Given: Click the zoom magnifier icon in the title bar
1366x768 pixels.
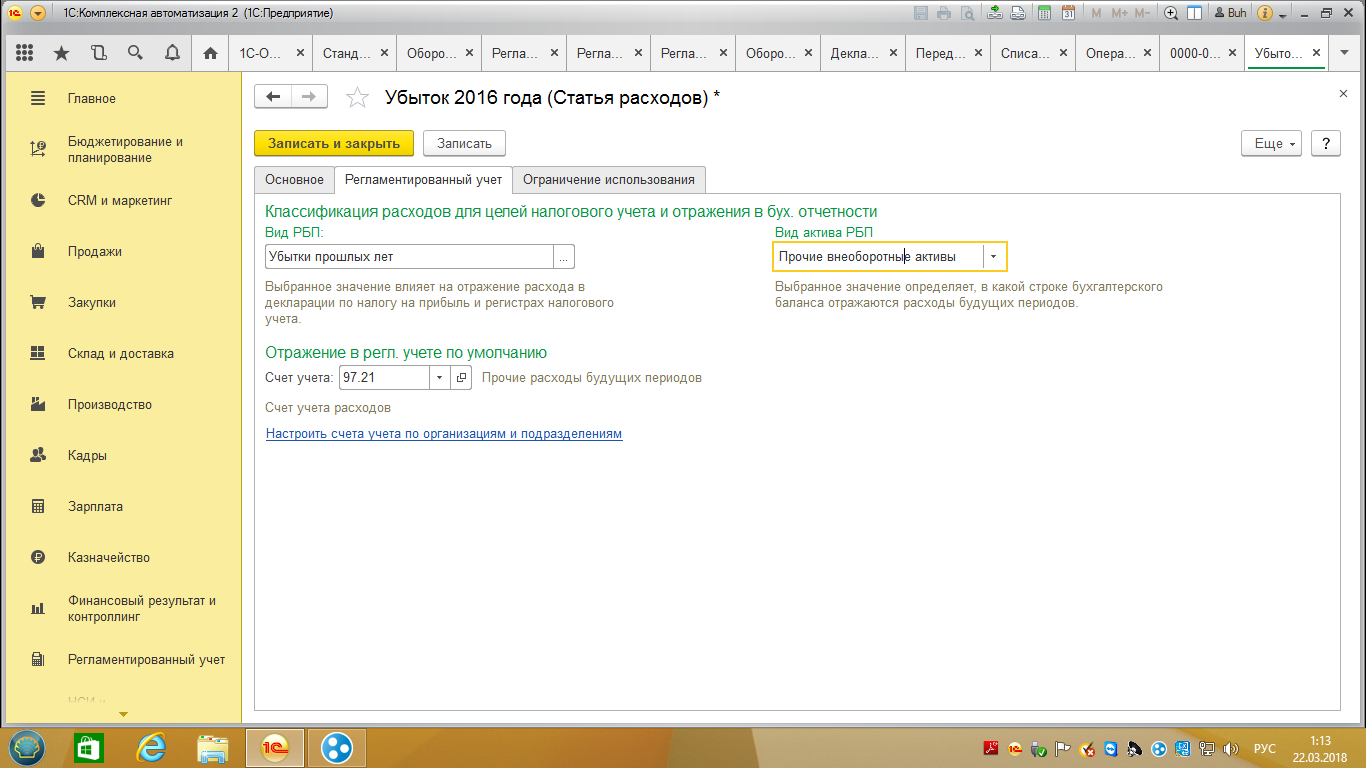Looking at the screenshot, I should tap(1171, 14).
